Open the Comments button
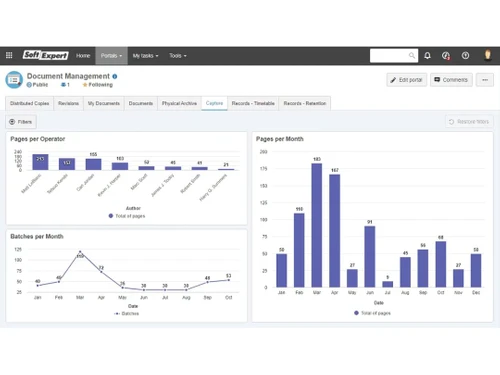 (451, 80)
